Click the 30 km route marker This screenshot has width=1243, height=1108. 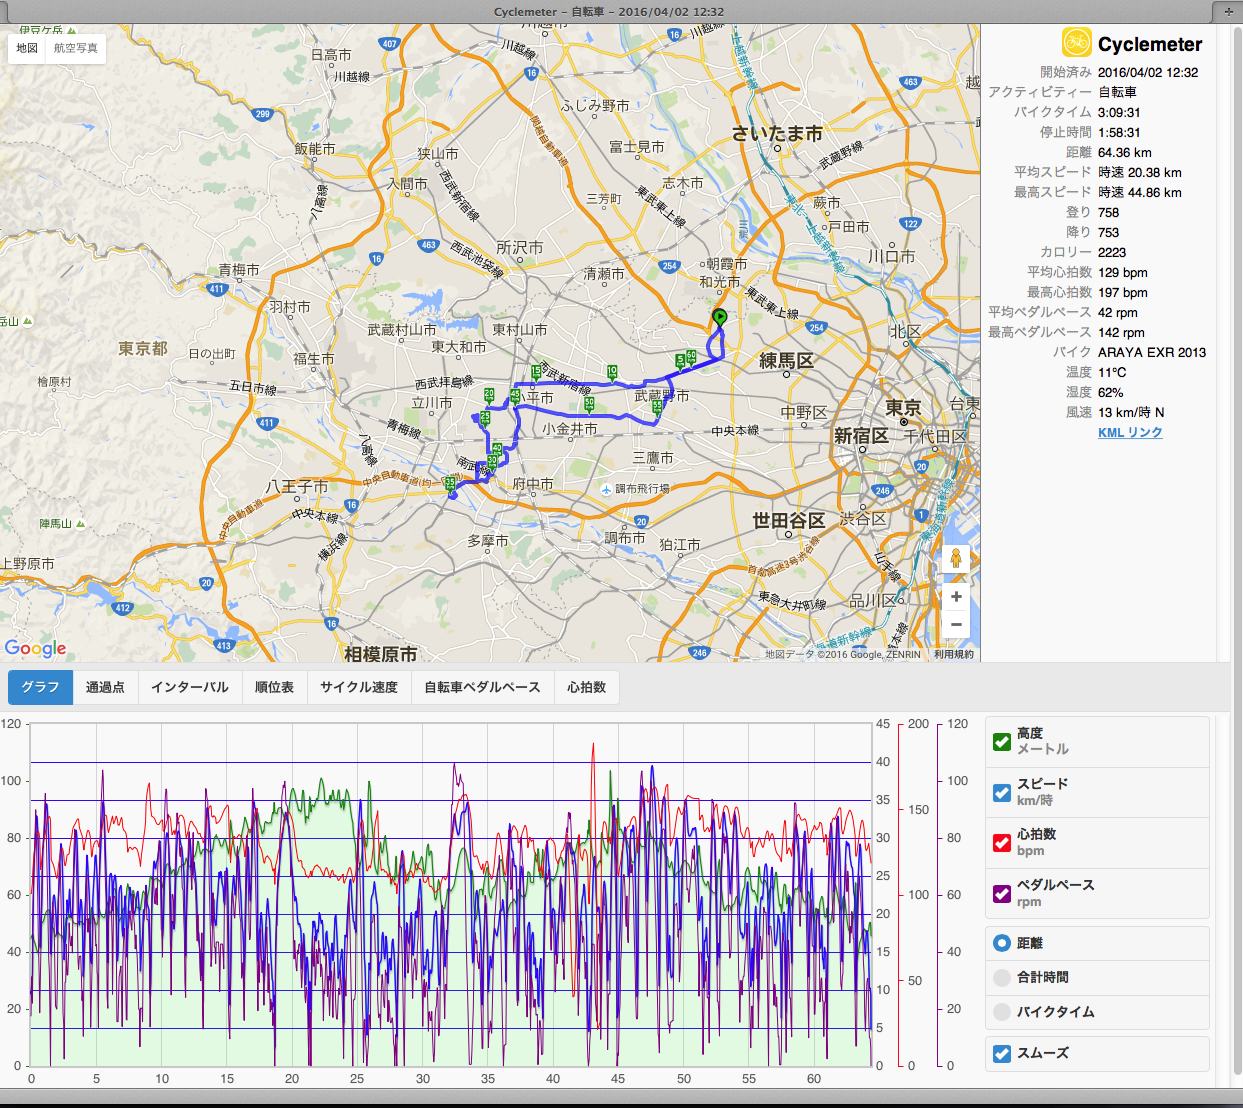[492, 461]
